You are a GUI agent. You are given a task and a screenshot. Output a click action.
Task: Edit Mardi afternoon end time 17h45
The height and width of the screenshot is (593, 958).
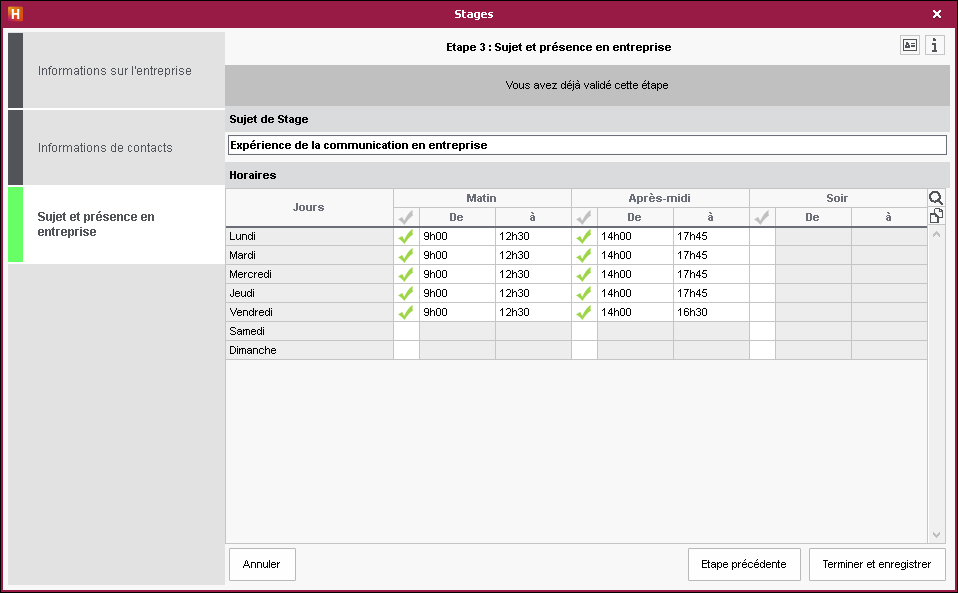coord(711,255)
